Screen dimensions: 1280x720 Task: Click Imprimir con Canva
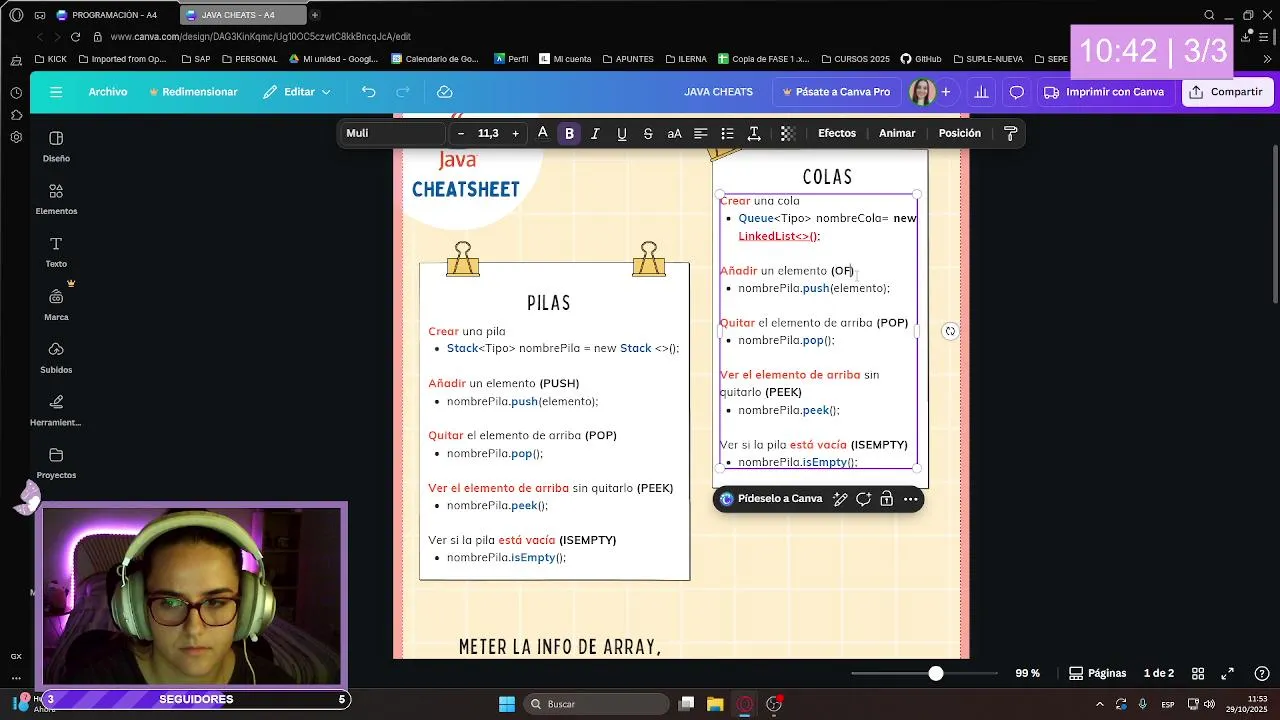click(1104, 92)
